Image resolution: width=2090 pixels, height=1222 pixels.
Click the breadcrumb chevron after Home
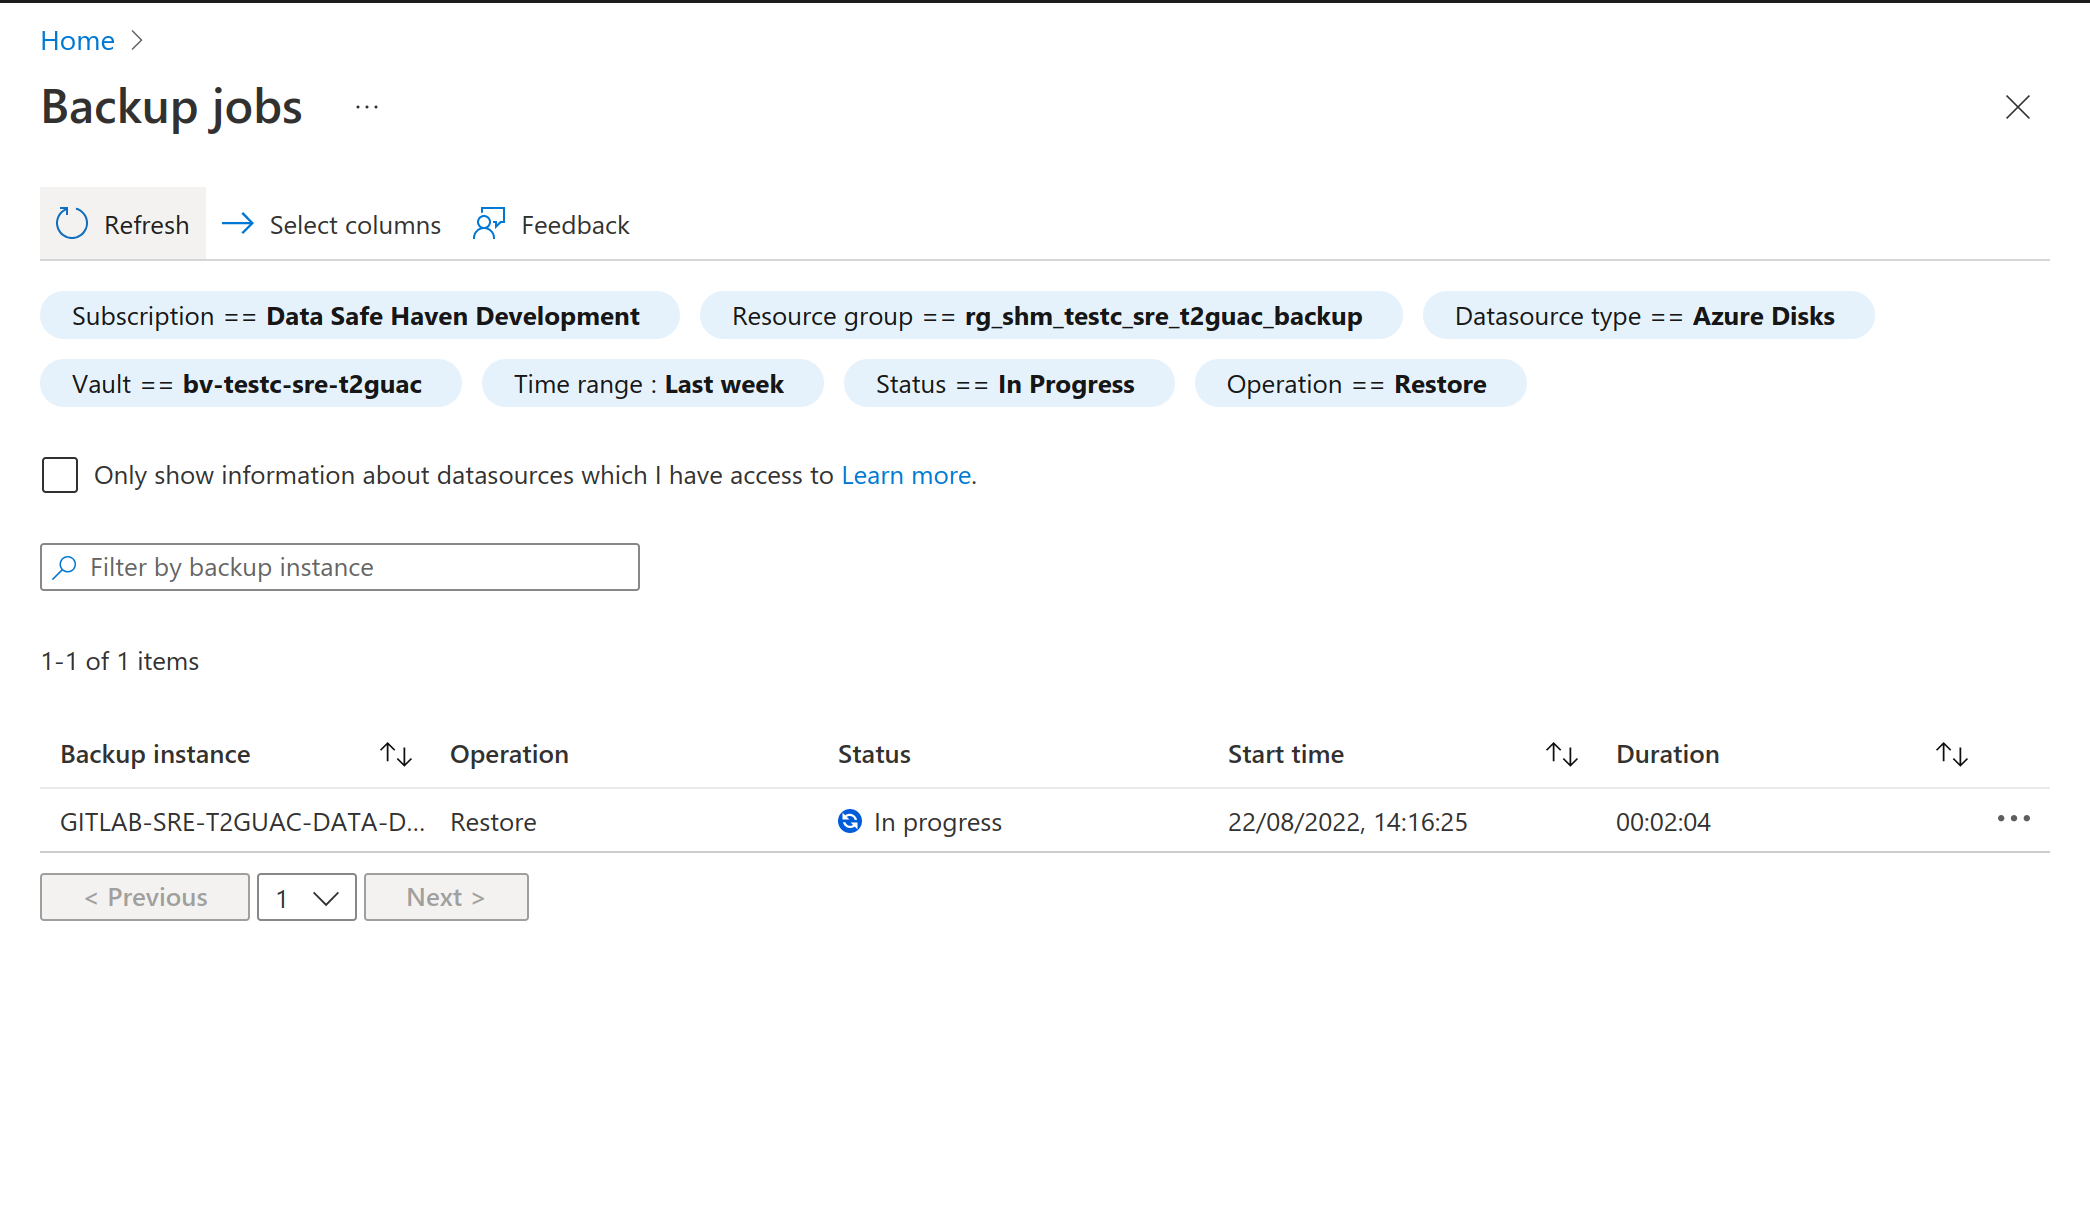(x=137, y=40)
